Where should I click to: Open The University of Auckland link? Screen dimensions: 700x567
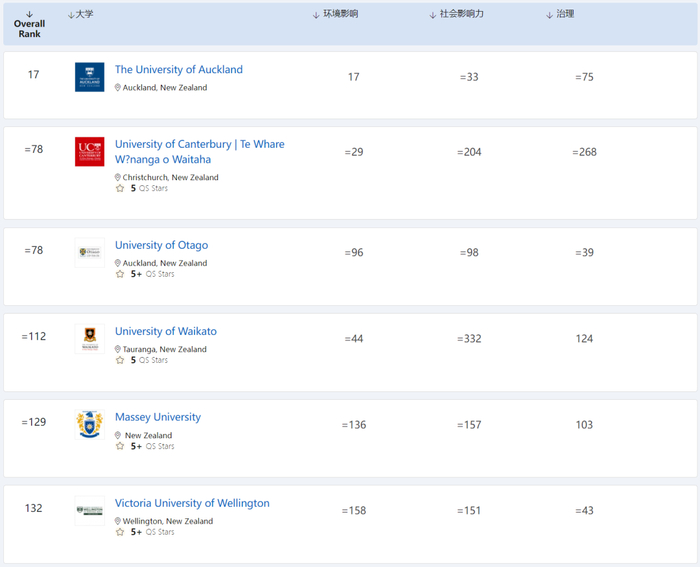click(x=178, y=70)
